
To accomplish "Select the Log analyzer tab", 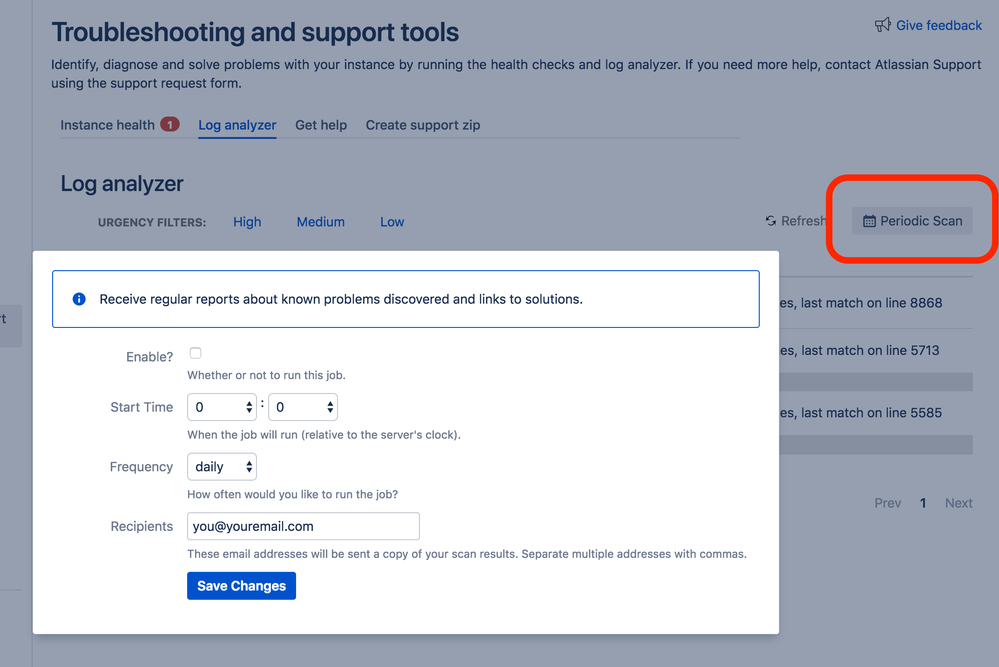I will [237, 125].
